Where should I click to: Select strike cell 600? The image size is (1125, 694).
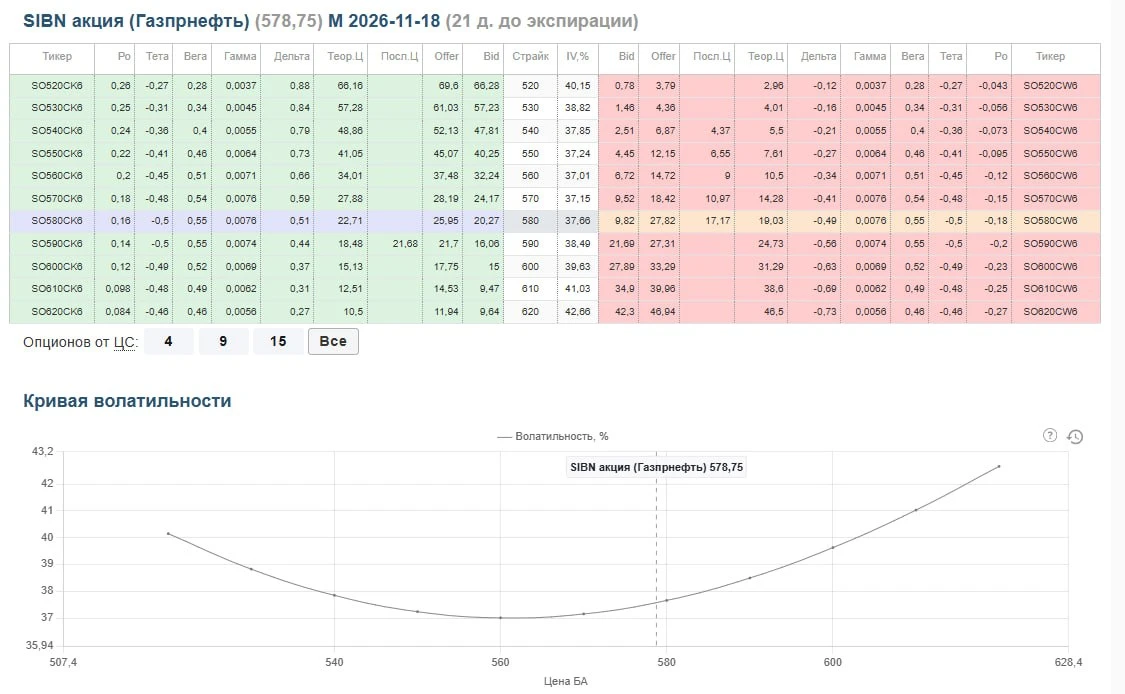[x=530, y=266]
